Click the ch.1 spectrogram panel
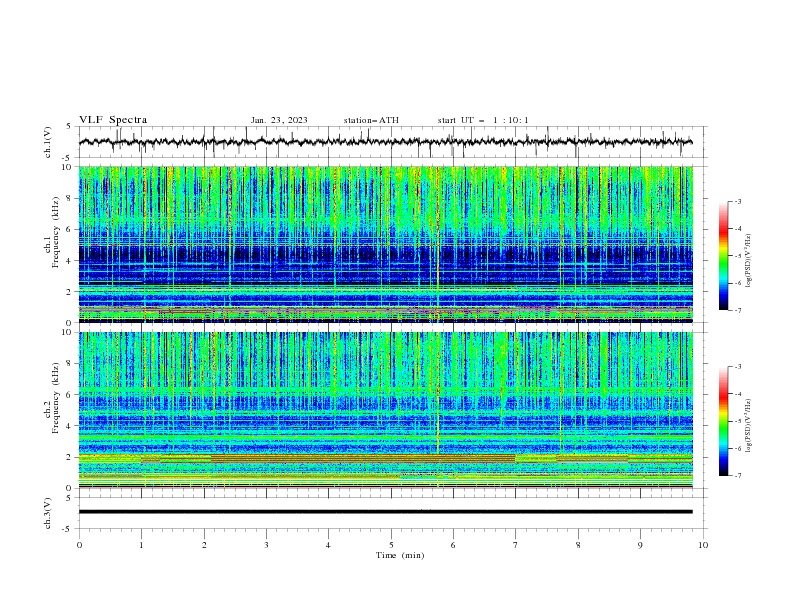792x612 pixels. (x=385, y=244)
